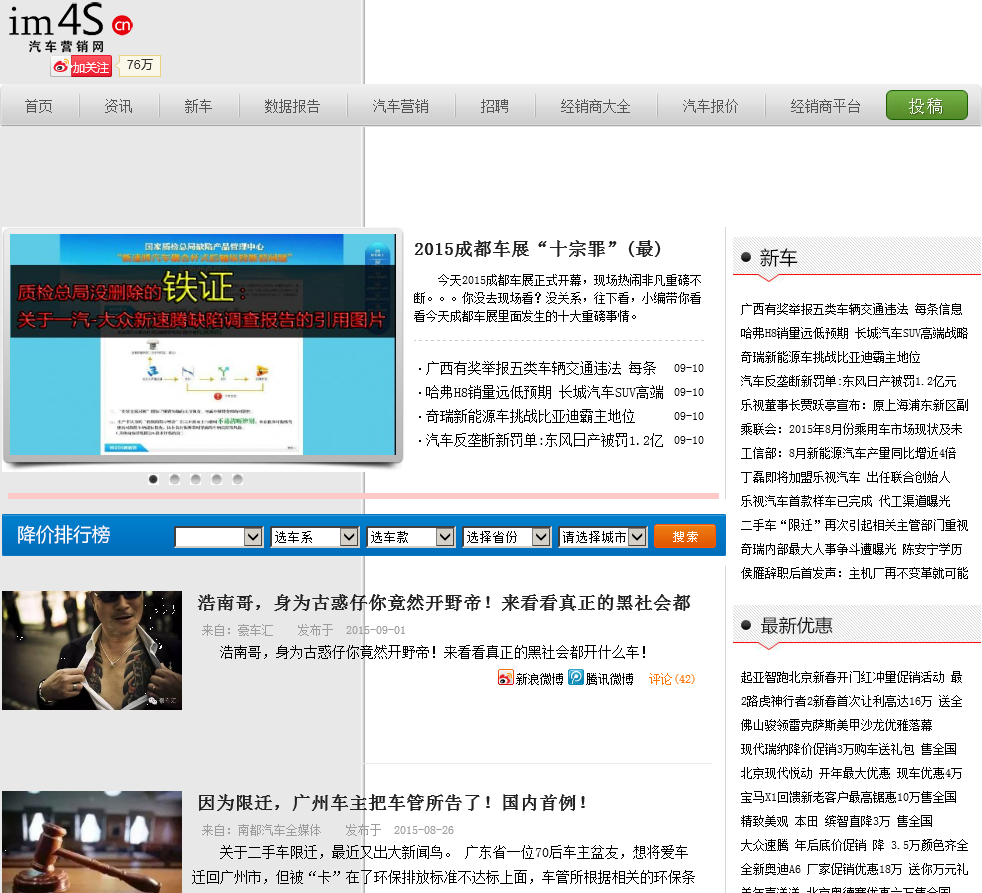Open promo link 大众速腾 年后底价促销
Screen dimensions: 982x893
(x=854, y=845)
